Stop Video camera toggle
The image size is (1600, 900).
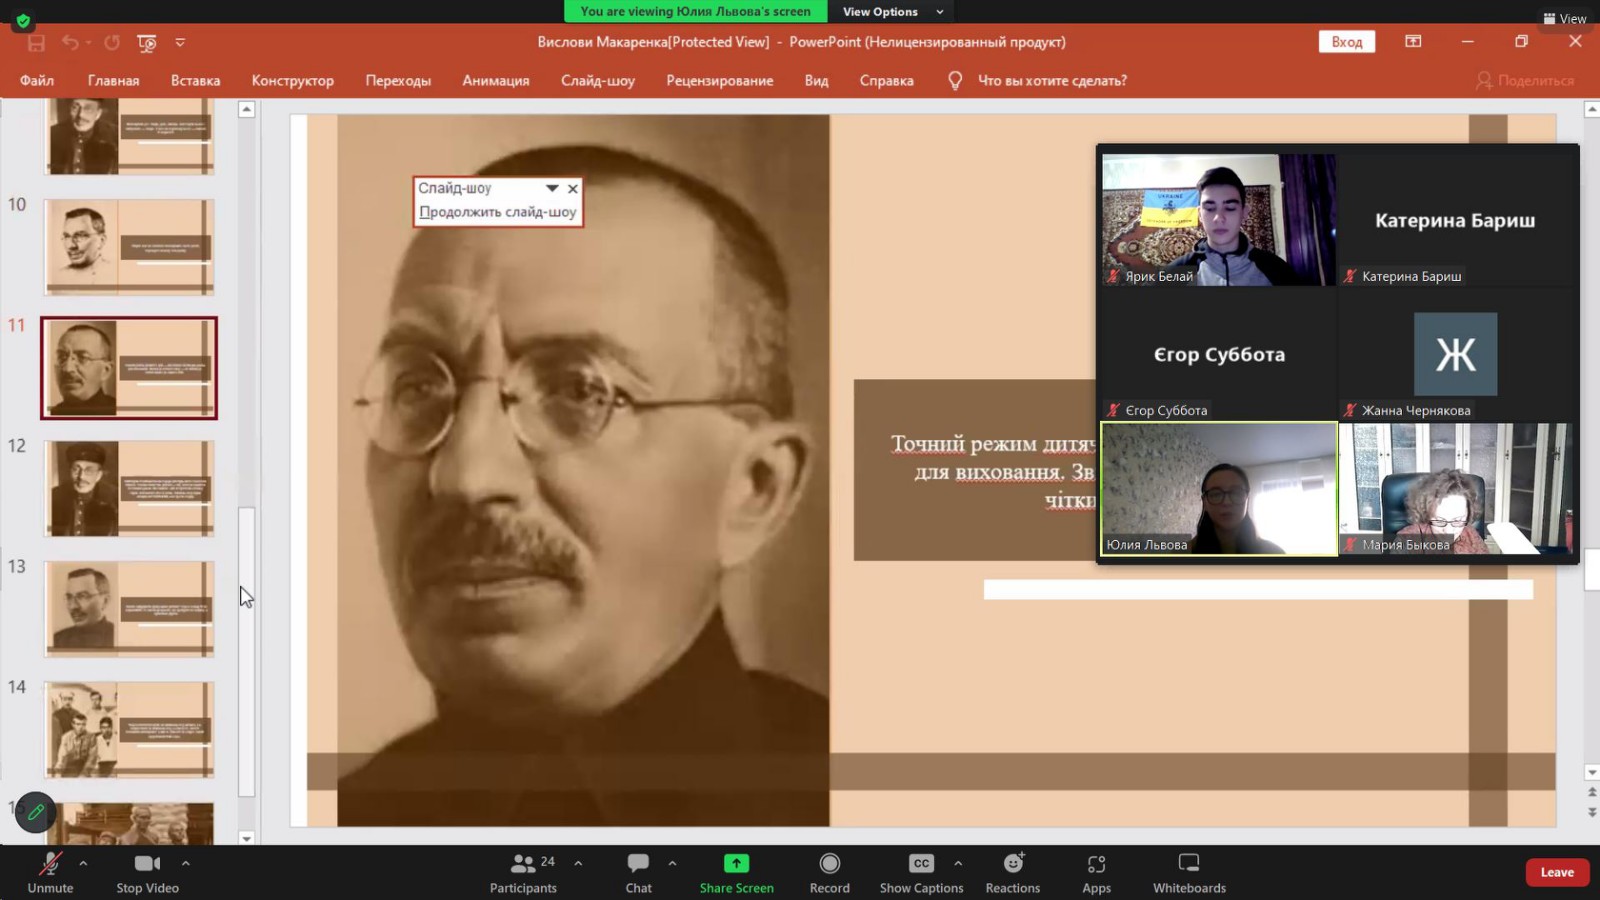147,864
